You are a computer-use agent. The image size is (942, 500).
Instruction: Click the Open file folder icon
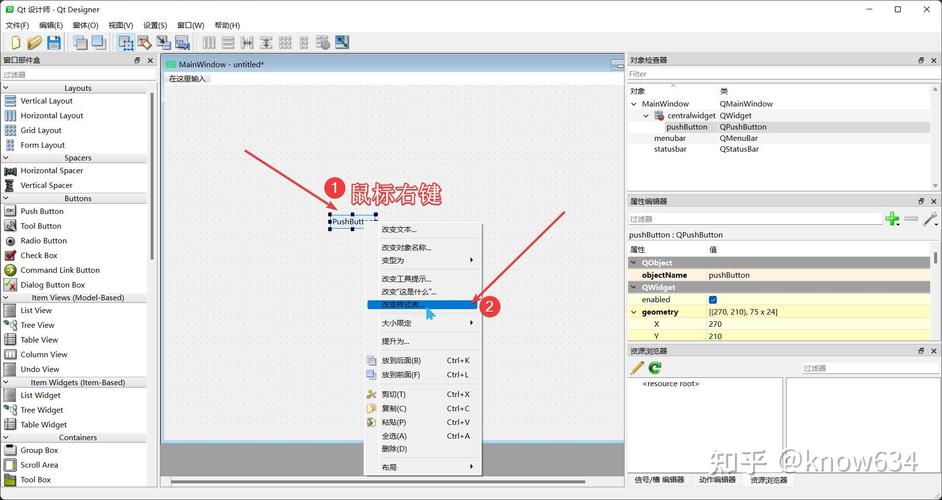coord(35,42)
